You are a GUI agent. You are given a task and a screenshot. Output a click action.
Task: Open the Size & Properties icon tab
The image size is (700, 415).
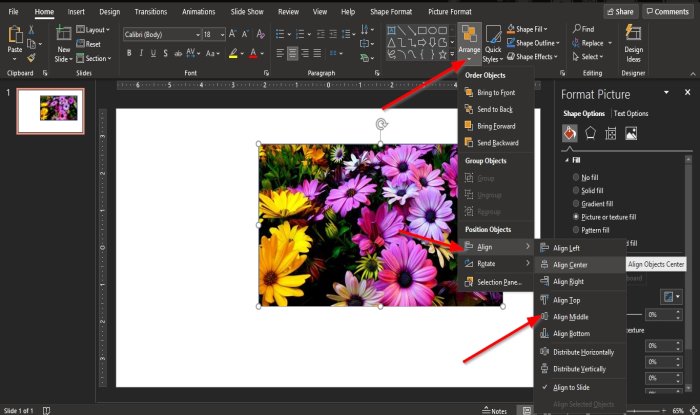pos(610,133)
